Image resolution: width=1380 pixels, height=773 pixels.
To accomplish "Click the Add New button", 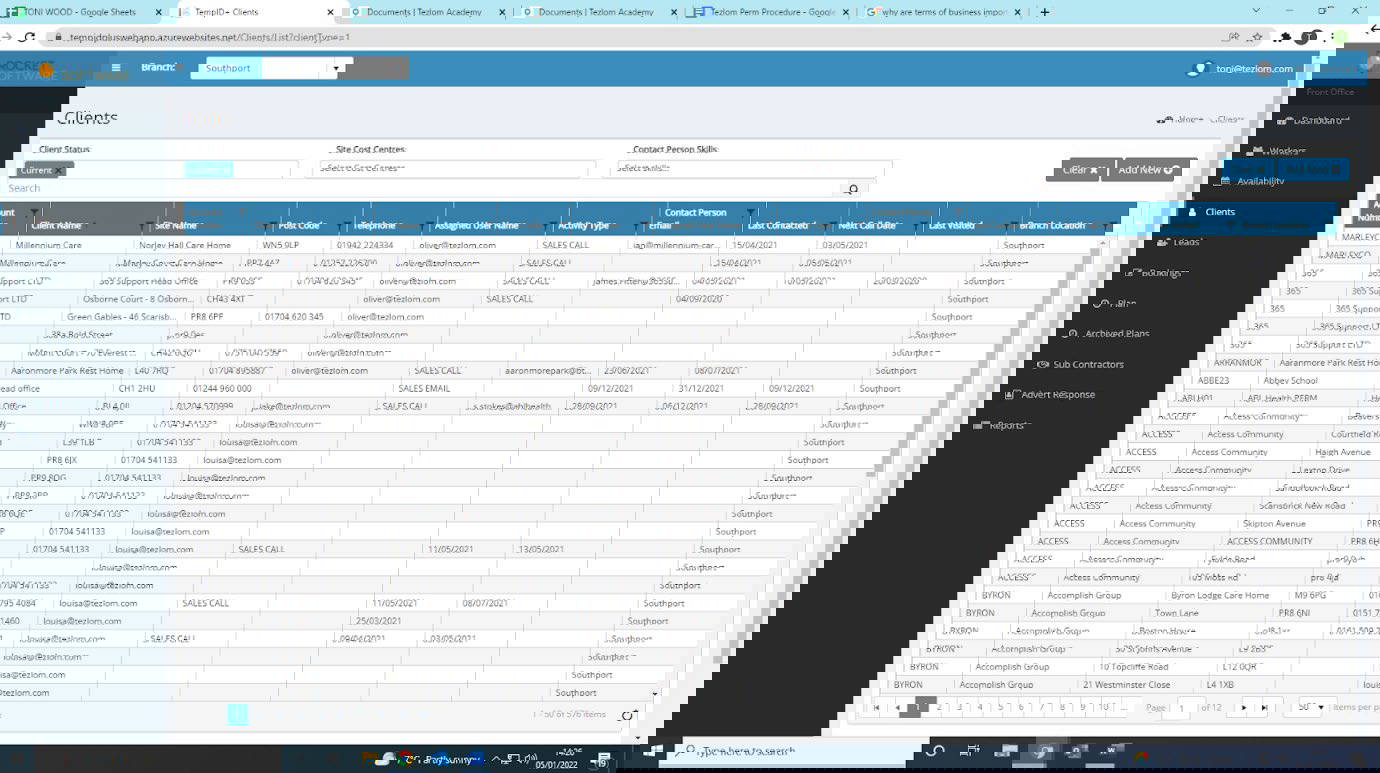I will point(1145,170).
